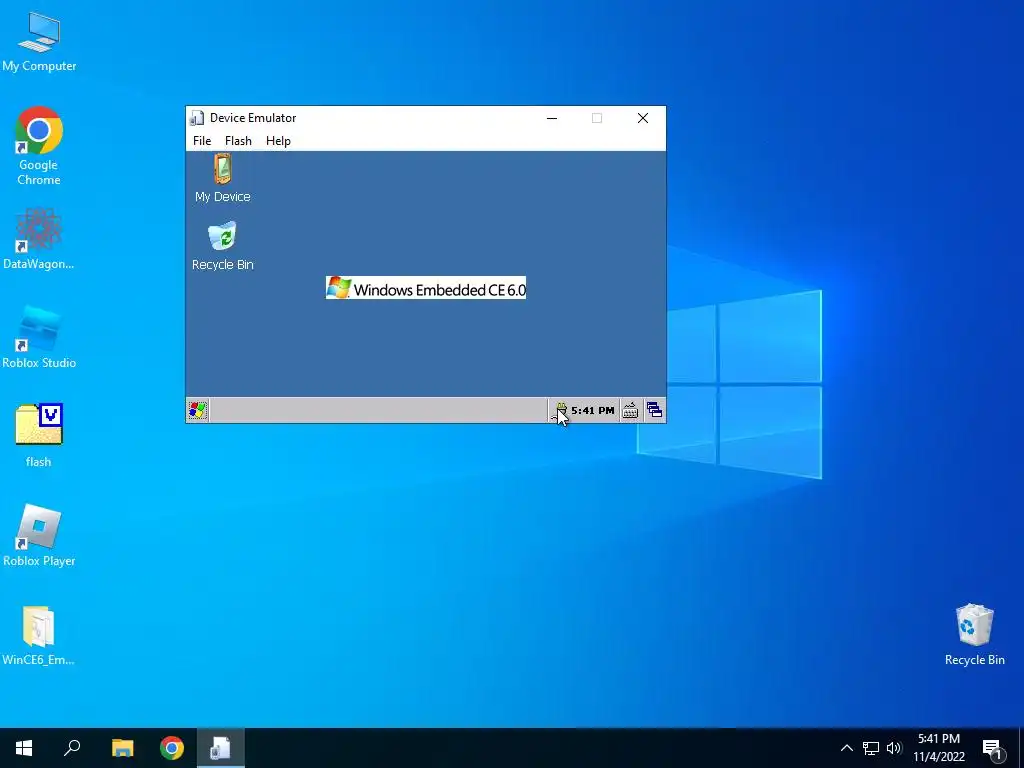1024x768 pixels.
Task: Open the Flash menu in Device Emulator
Action: pos(238,141)
